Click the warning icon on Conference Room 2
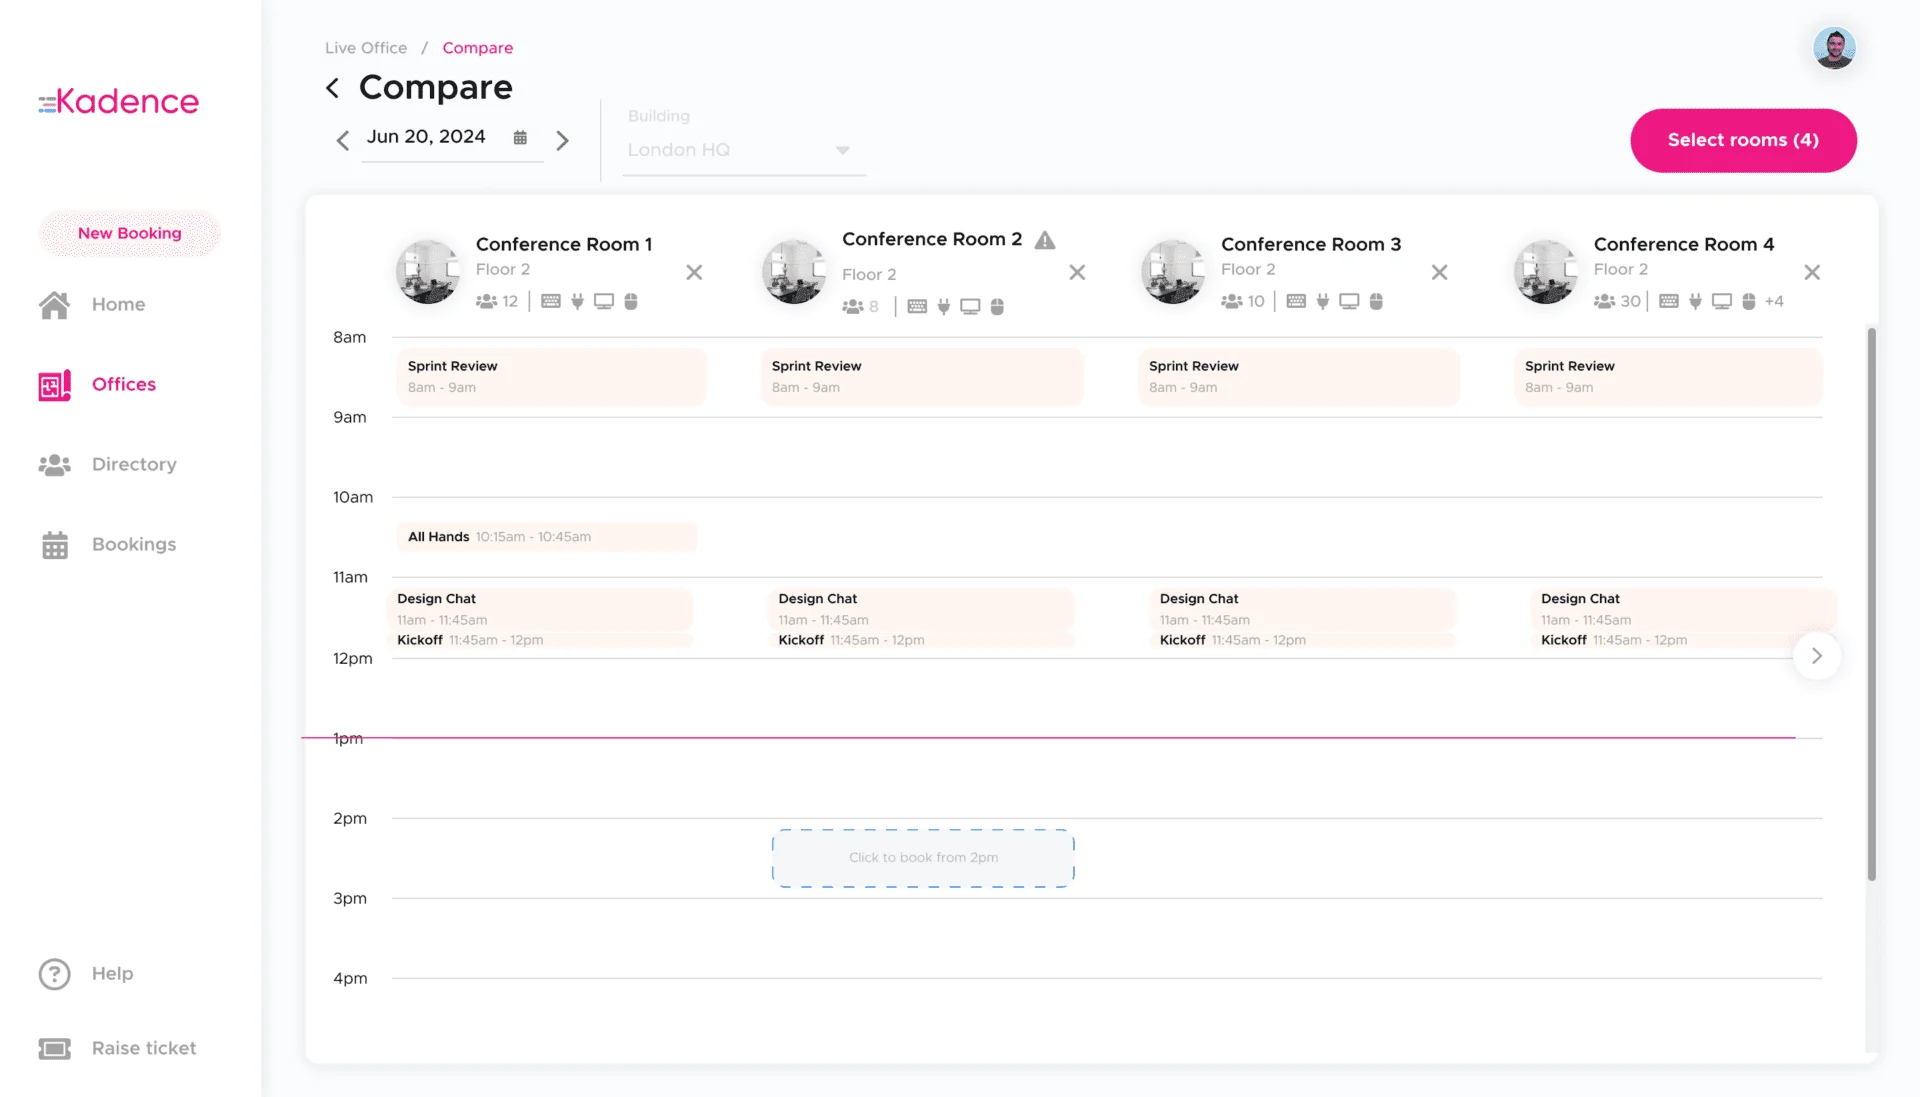 point(1045,239)
